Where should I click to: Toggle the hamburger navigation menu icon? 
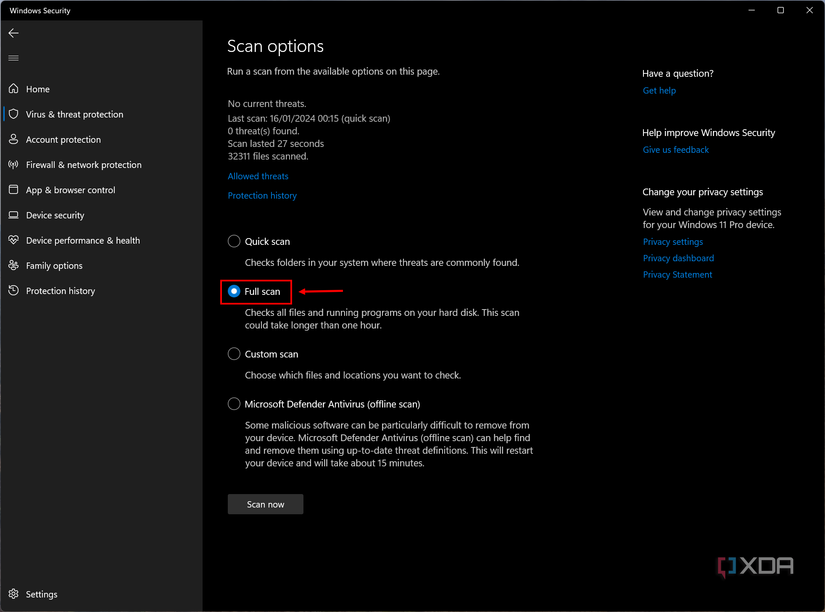click(14, 58)
